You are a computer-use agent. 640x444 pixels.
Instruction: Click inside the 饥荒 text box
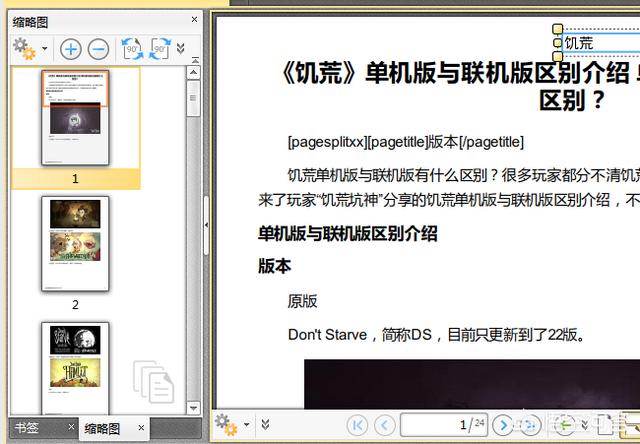[601, 43]
